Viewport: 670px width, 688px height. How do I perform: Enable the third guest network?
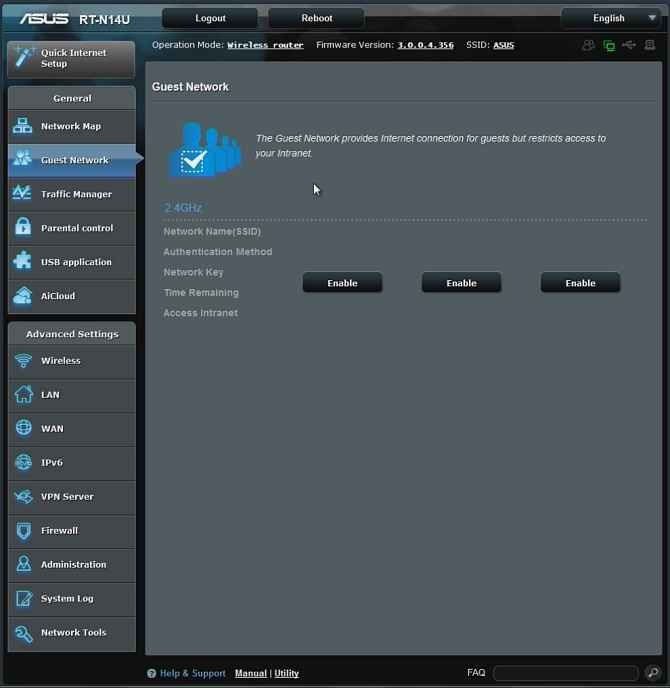tap(580, 283)
